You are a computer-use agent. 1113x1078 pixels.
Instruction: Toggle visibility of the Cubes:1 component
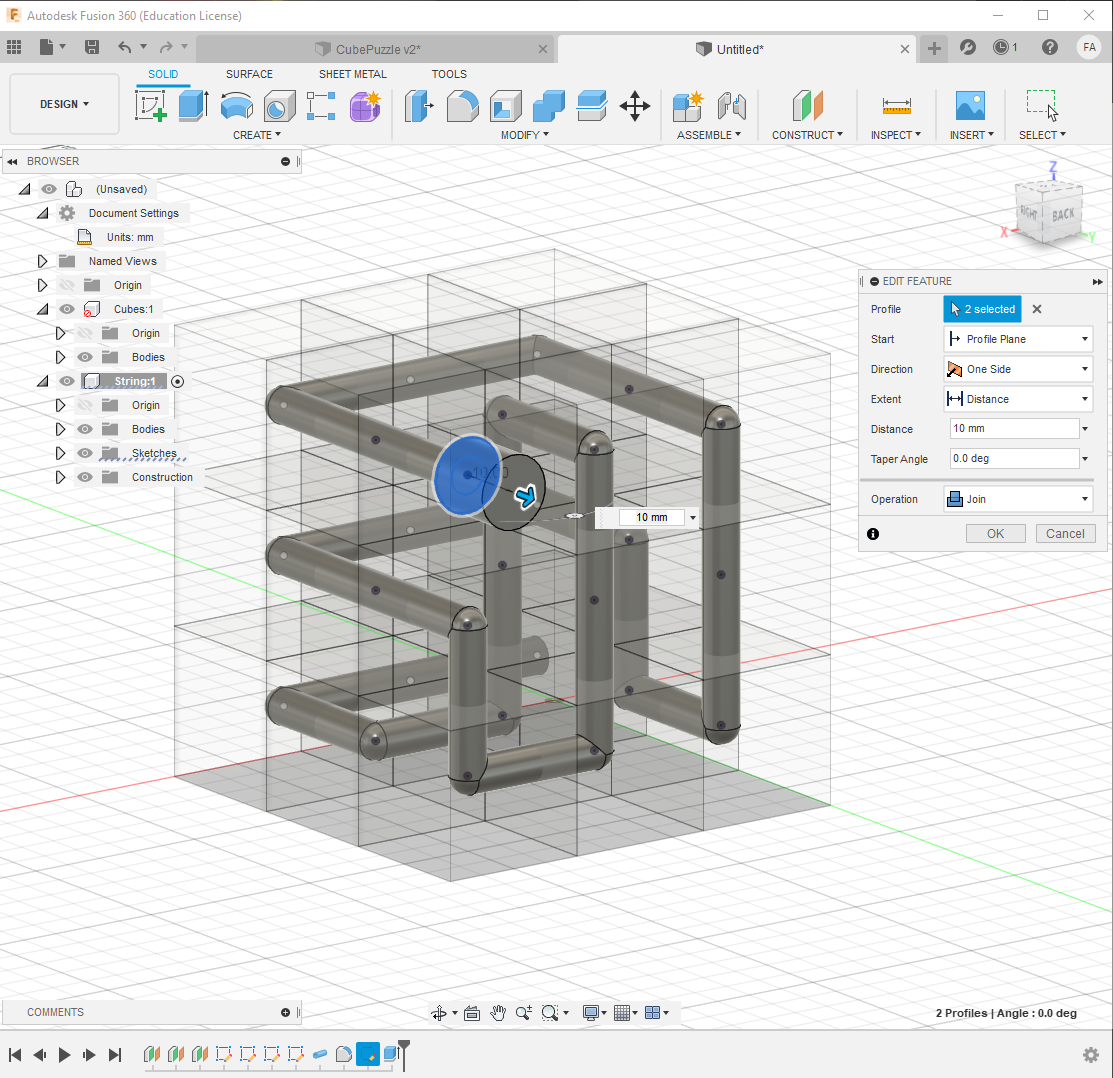(65, 309)
